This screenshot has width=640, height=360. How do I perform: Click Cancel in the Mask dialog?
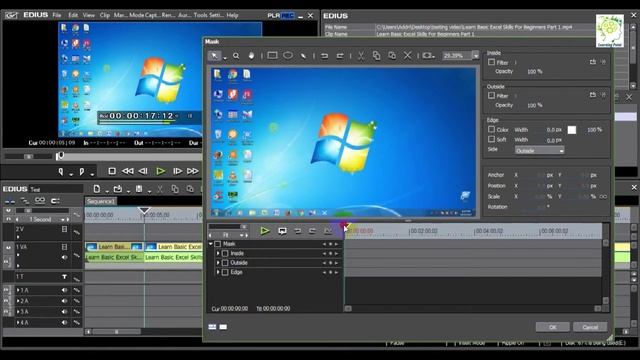coord(590,327)
